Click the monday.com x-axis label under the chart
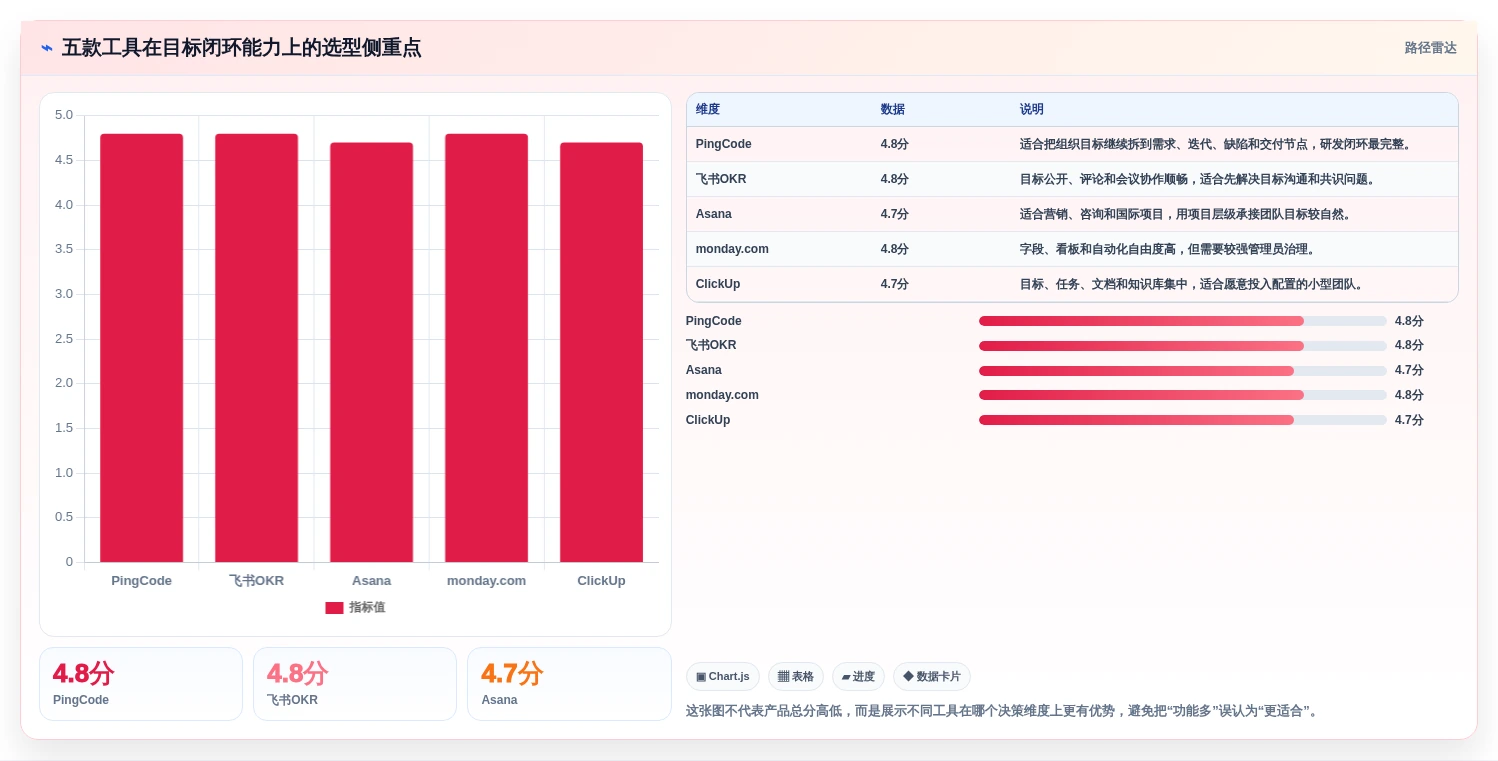The height and width of the screenshot is (761, 1498). click(486, 581)
